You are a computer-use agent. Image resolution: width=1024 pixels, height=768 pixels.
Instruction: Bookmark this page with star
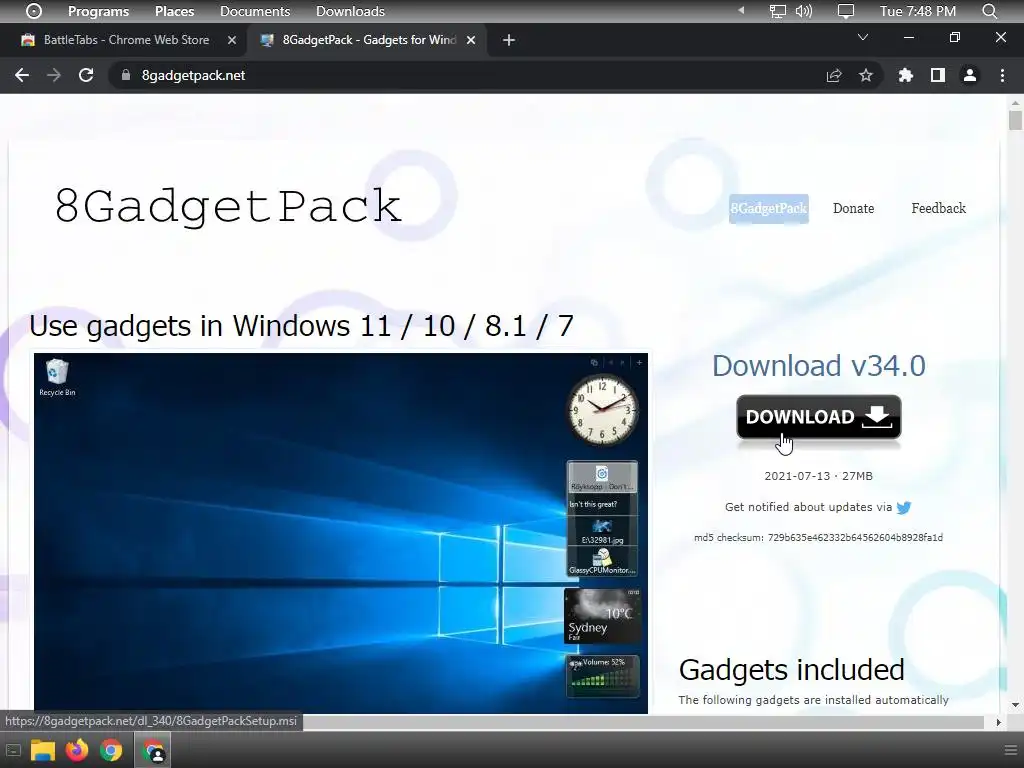coord(866,75)
